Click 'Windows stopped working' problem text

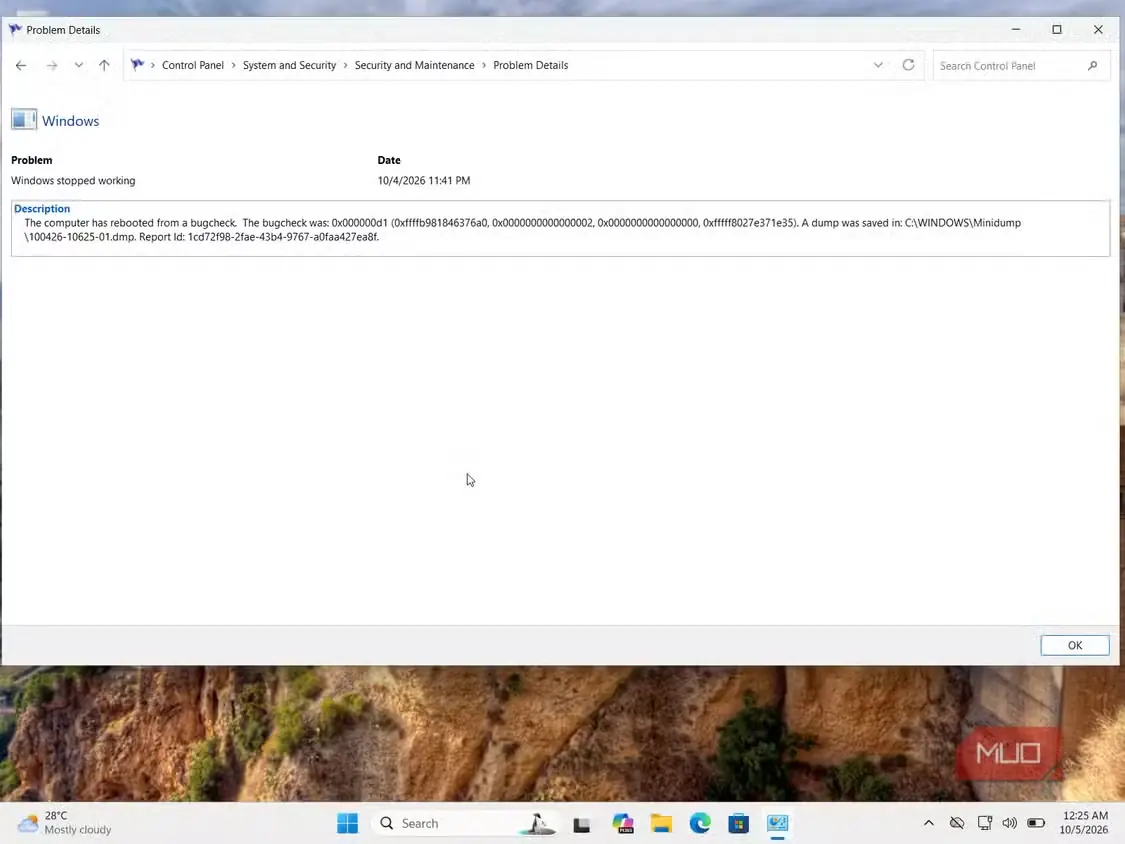point(73,181)
